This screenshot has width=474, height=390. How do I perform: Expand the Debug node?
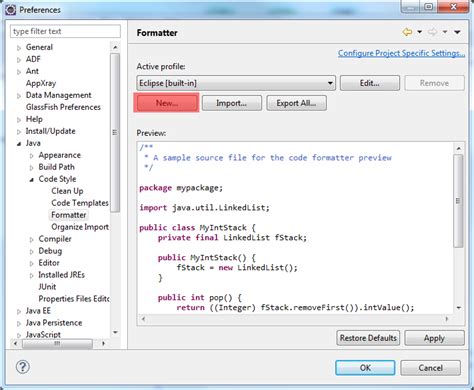[32, 252]
